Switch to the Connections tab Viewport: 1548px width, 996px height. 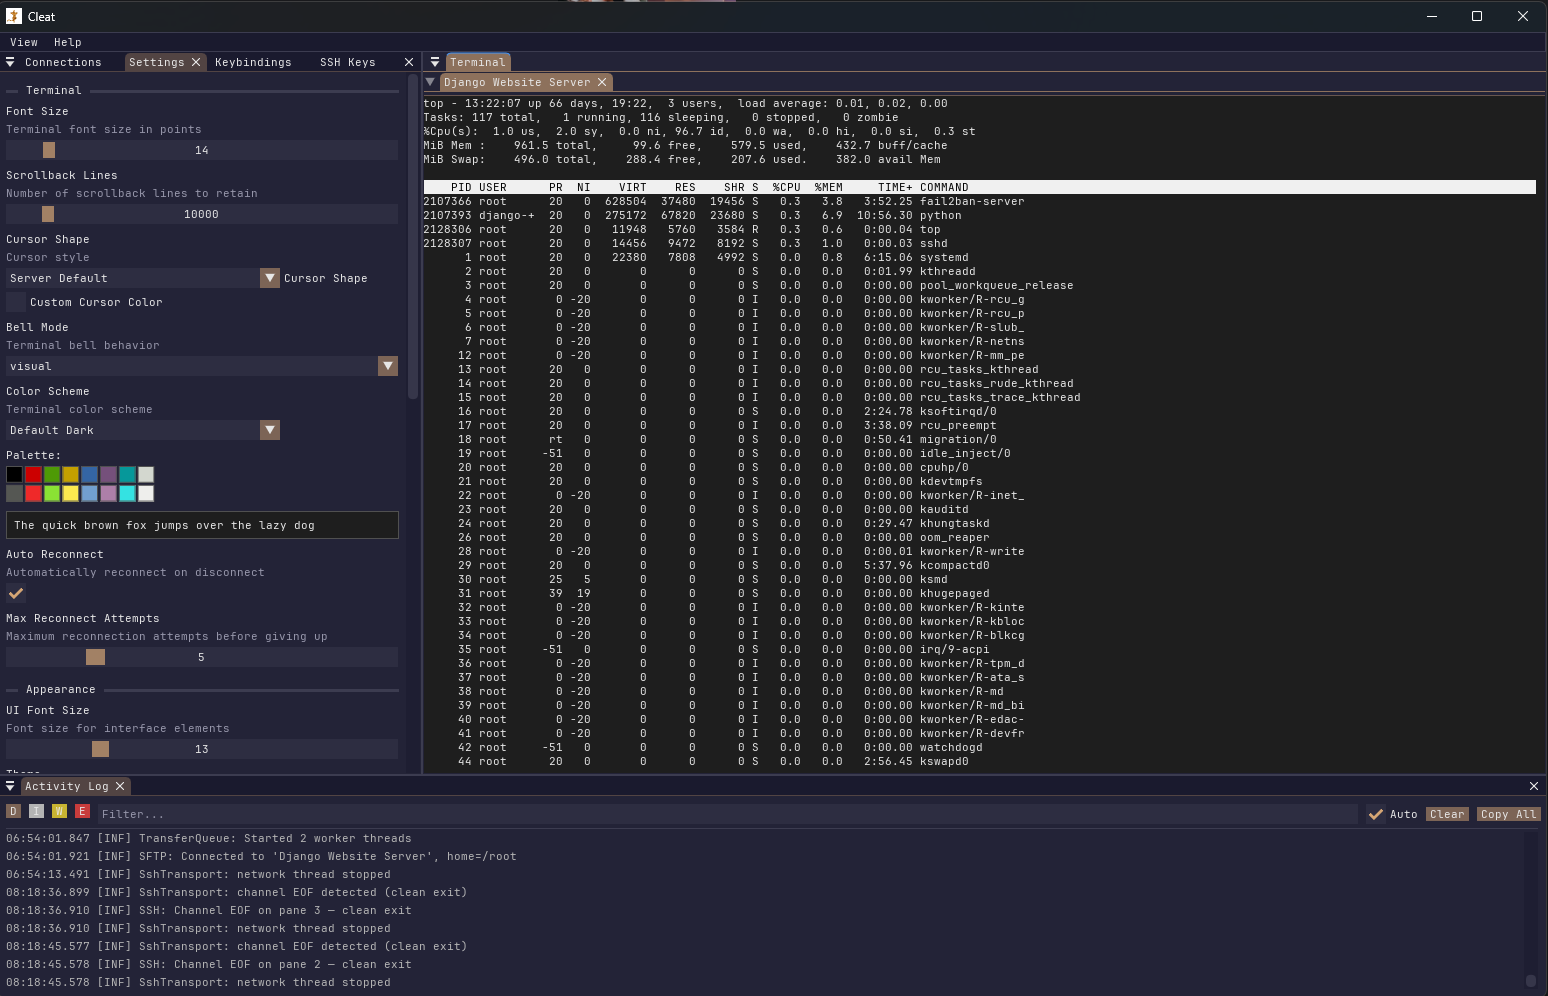(x=63, y=62)
